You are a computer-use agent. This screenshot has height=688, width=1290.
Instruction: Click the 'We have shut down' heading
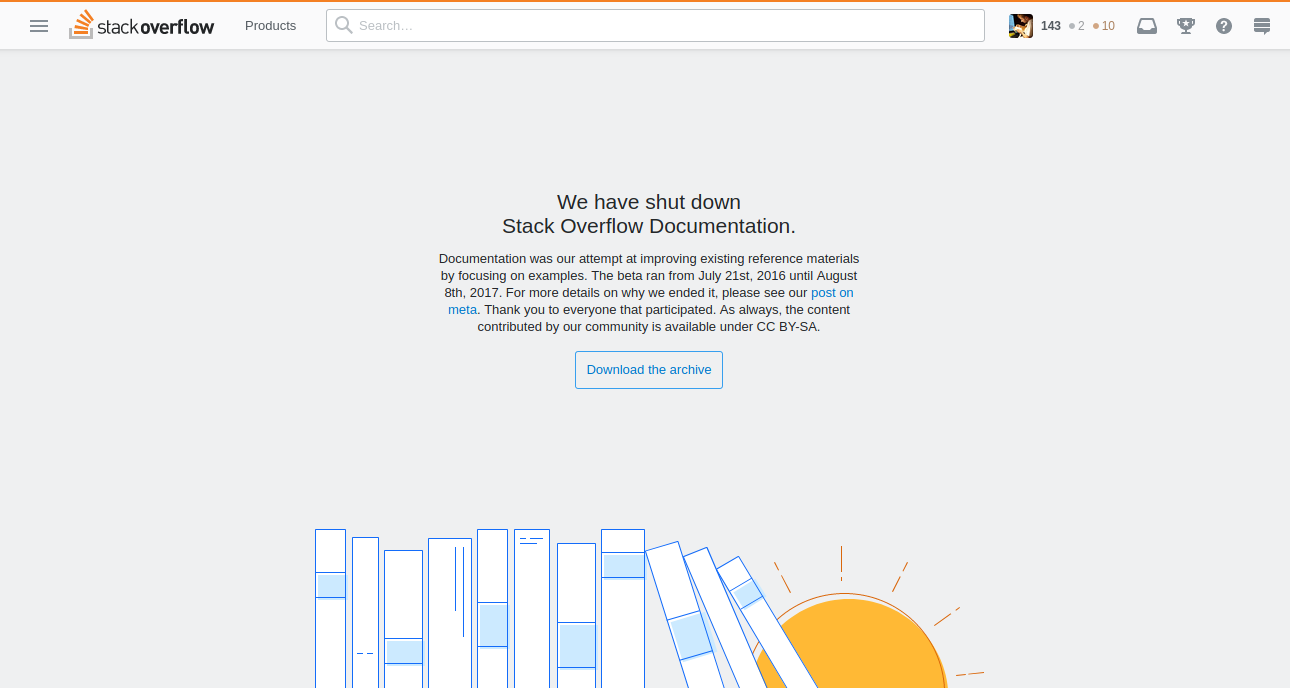(x=649, y=202)
